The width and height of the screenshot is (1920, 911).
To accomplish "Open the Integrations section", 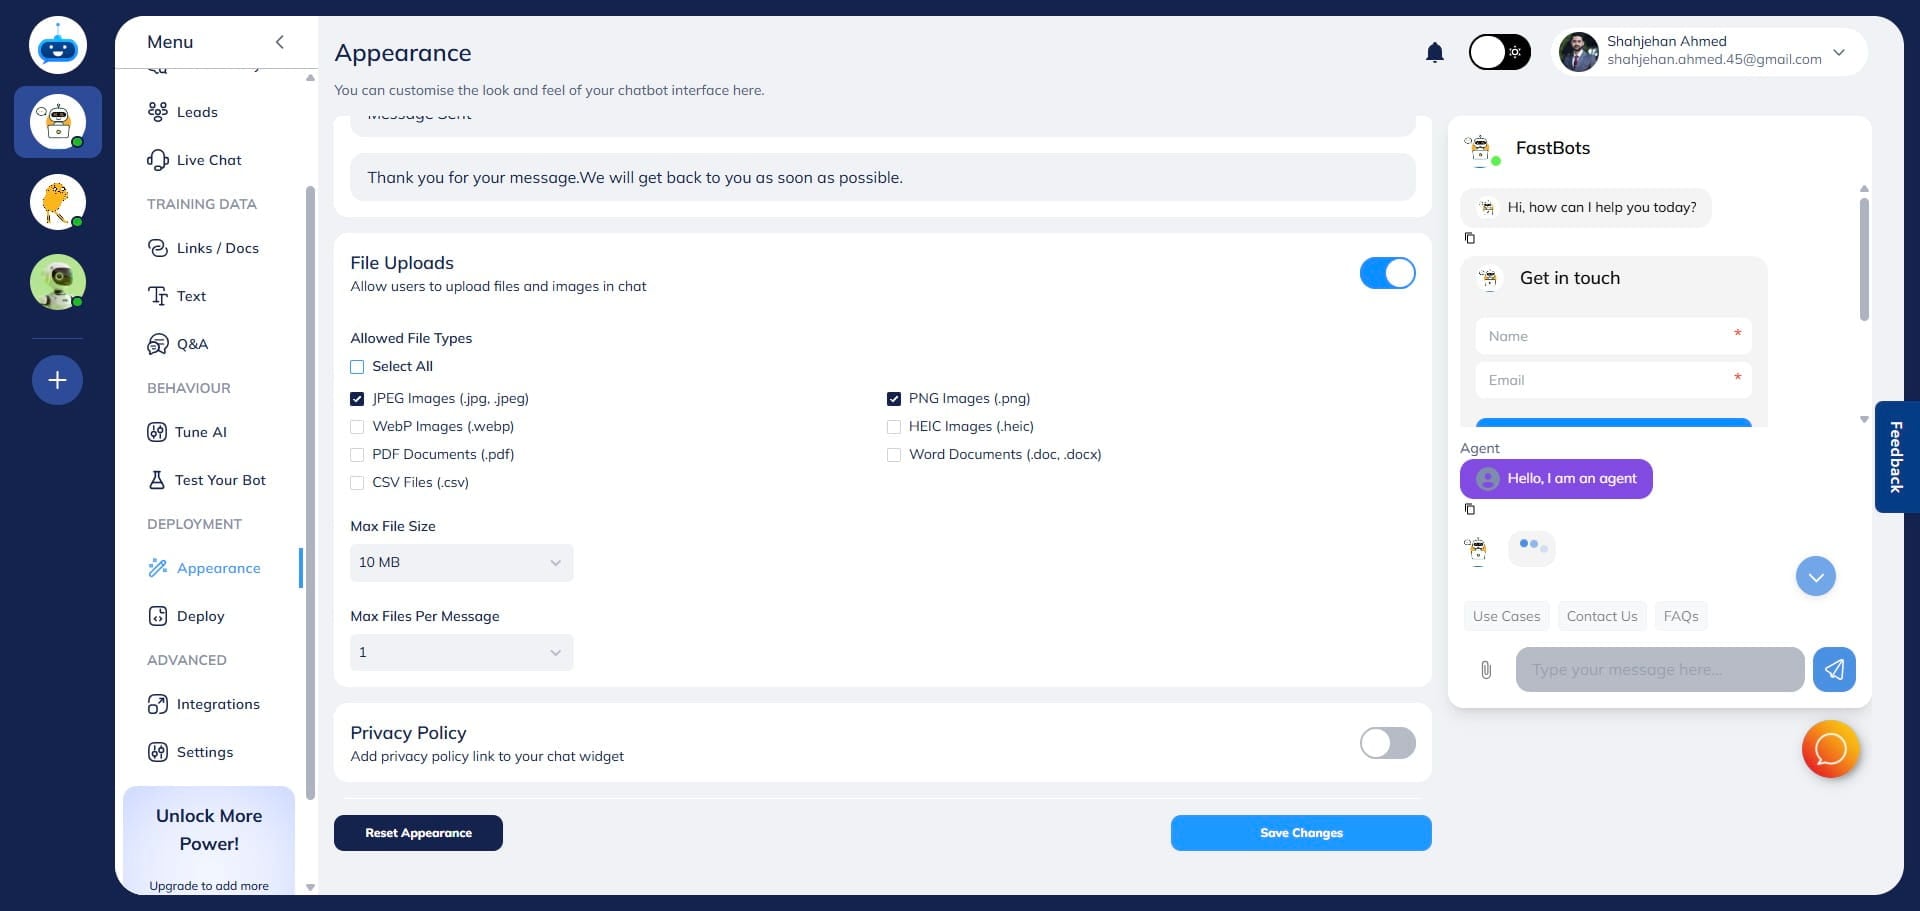I will point(216,704).
